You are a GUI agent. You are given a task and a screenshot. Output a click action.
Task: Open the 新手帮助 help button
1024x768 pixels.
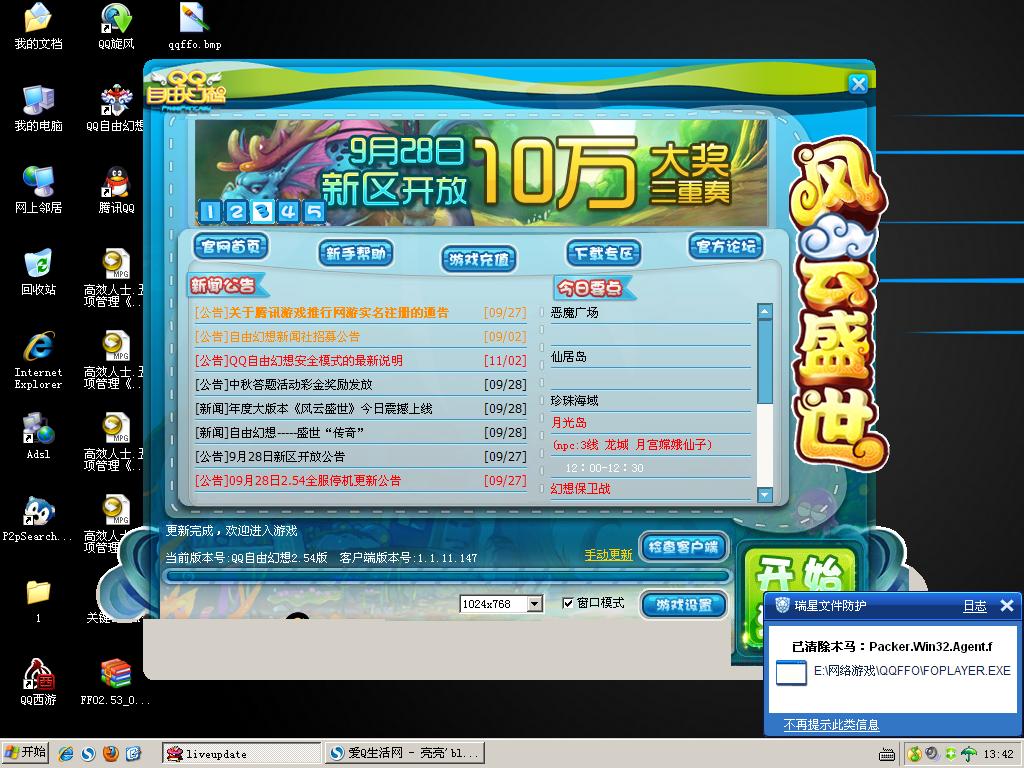point(355,253)
